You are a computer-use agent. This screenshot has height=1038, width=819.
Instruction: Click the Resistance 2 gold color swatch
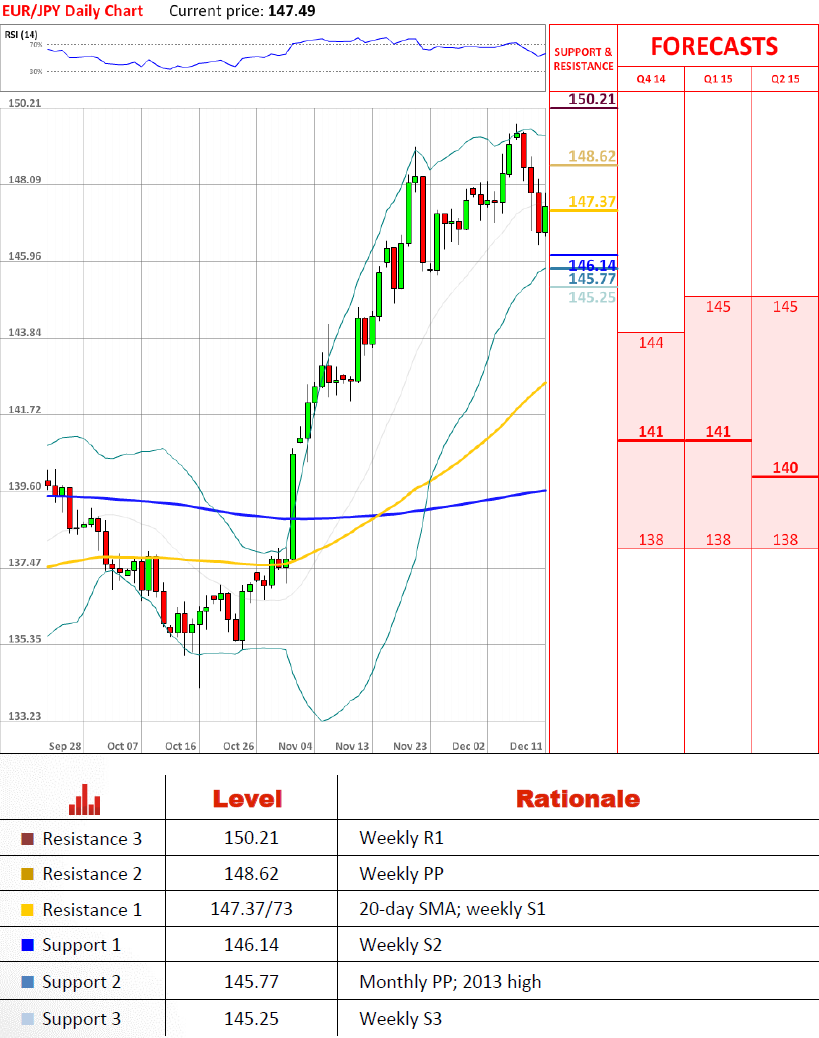(x=27, y=874)
